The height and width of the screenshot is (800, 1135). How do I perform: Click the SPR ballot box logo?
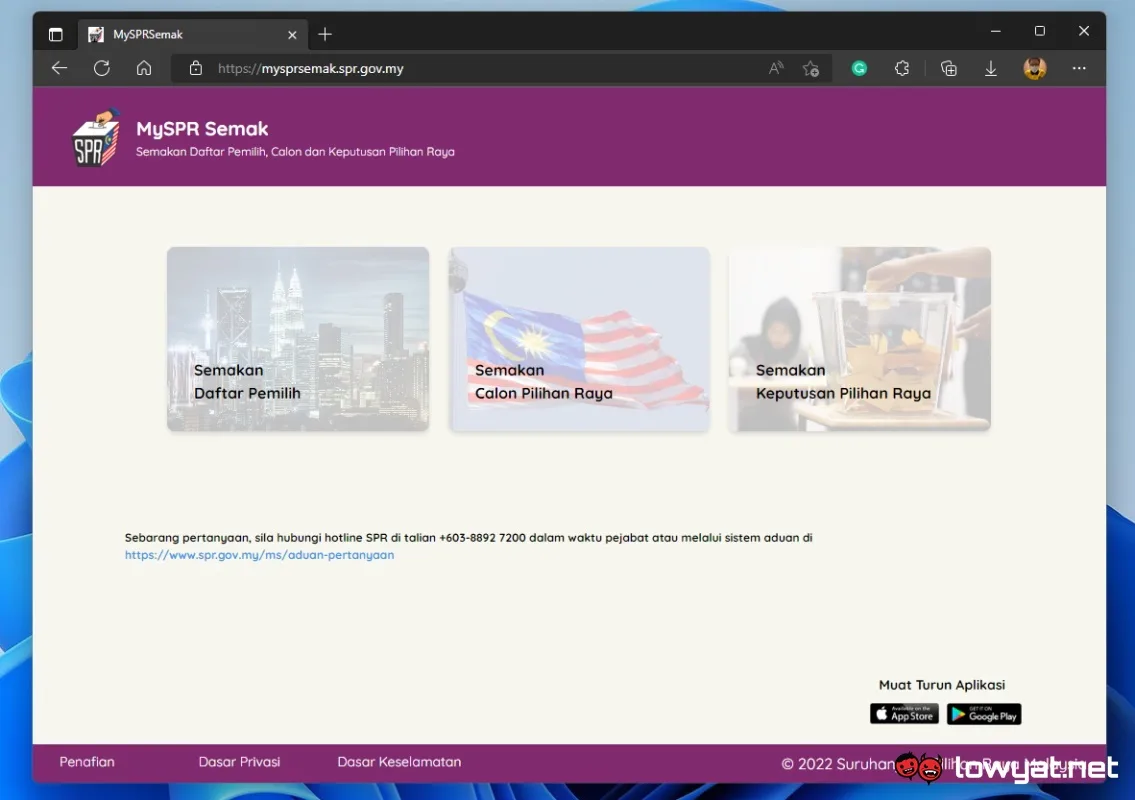tap(96, 138)
